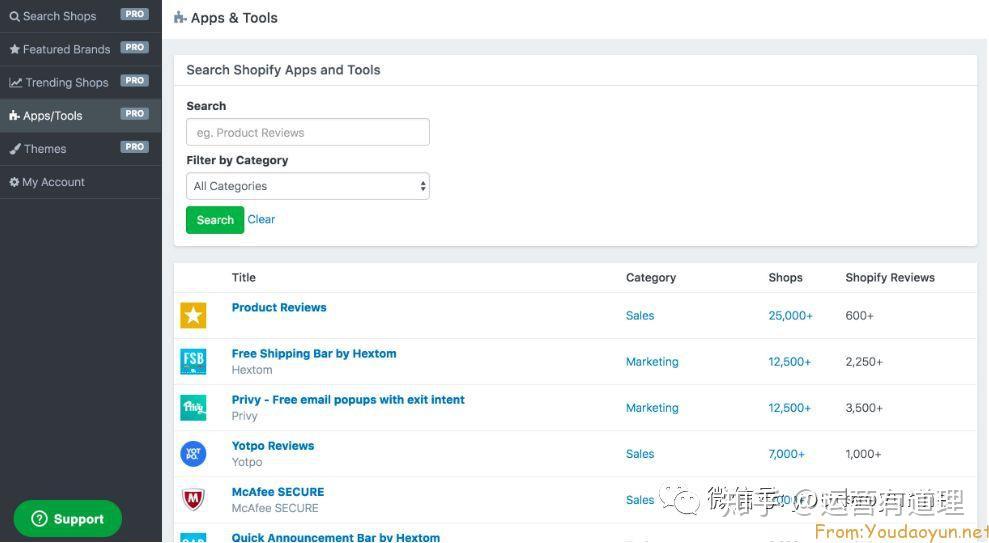Click Sales category in Product Reviews row

pyautogui.click(x=640, y=315)
